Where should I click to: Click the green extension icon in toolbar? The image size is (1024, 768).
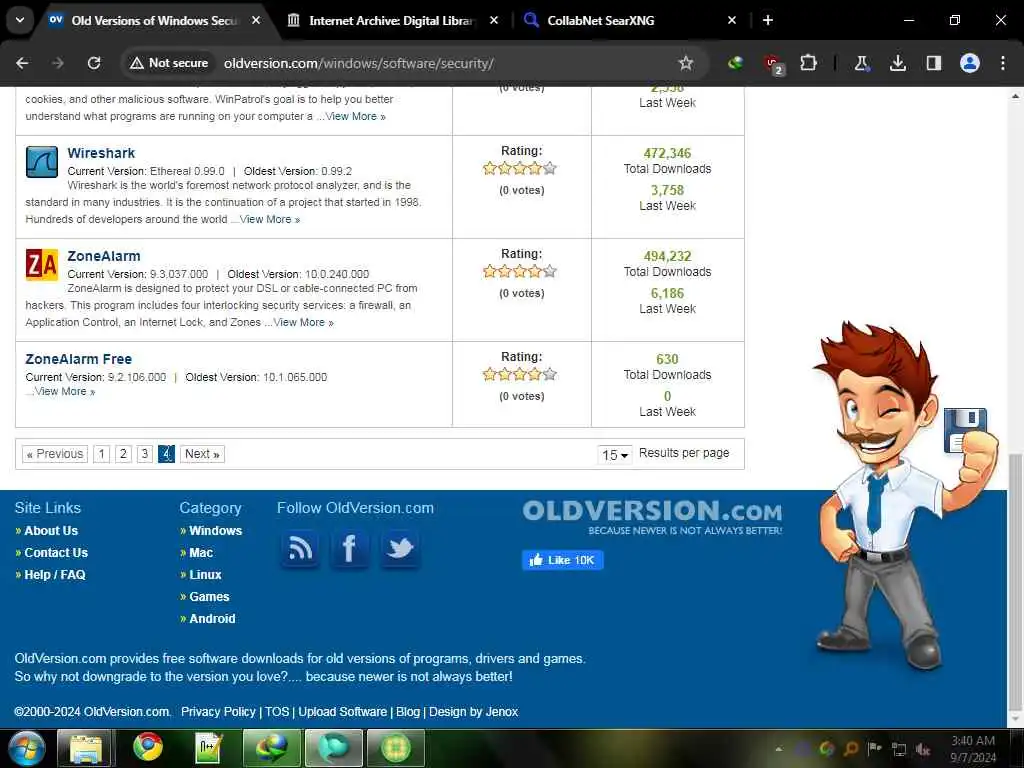(x=735, y=63)
